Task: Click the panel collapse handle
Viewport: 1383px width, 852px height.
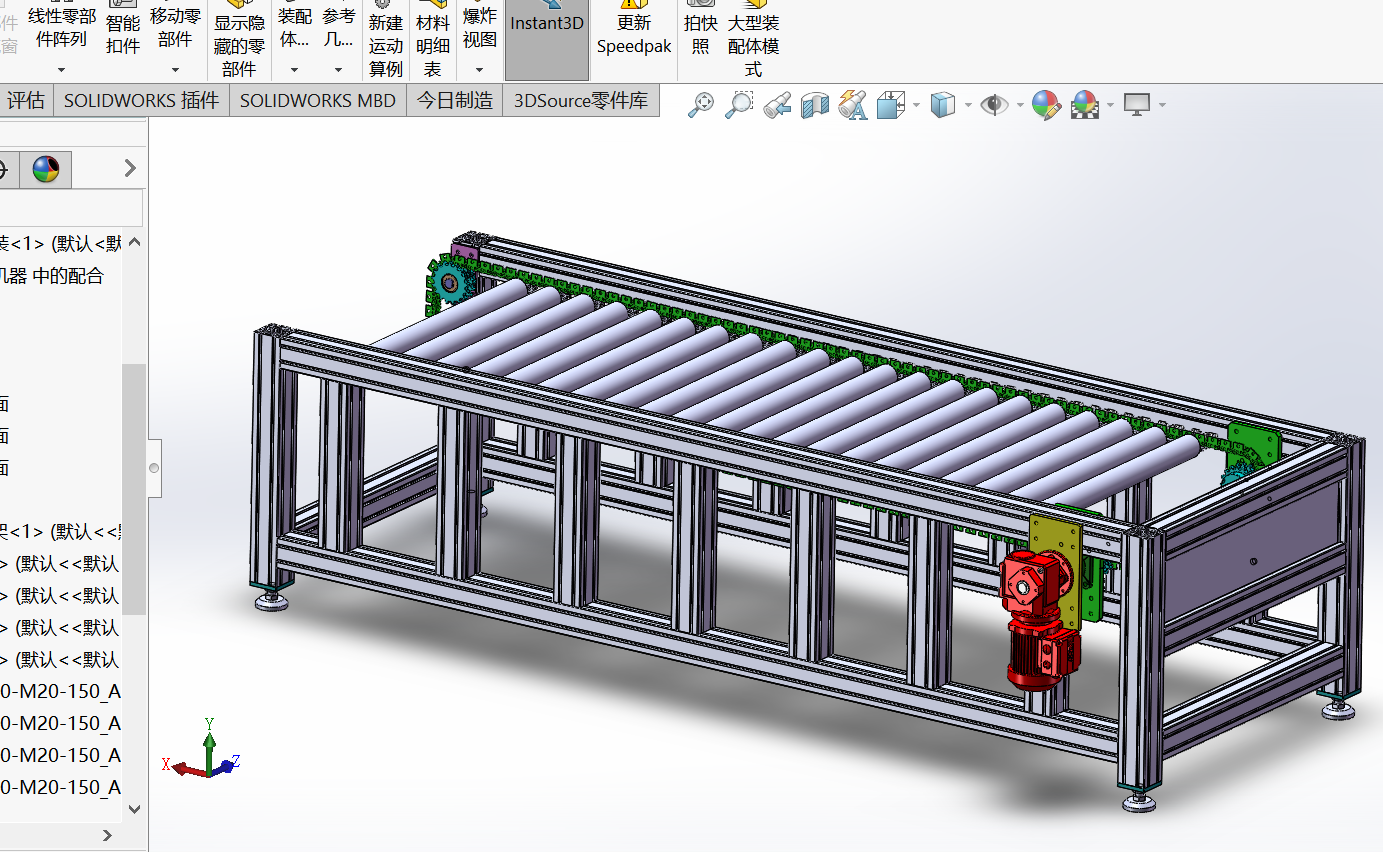Action: [154, 467]
